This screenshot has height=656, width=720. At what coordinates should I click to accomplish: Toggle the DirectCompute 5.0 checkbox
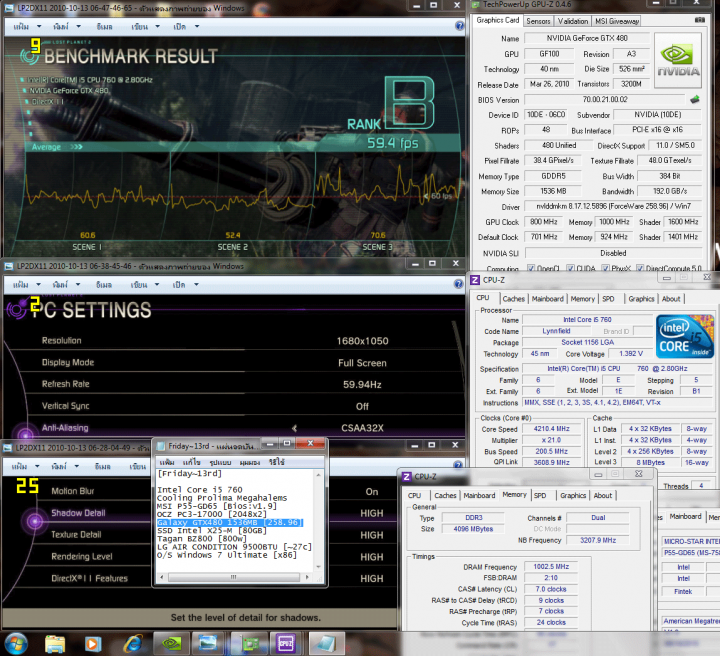pos(640,268)
